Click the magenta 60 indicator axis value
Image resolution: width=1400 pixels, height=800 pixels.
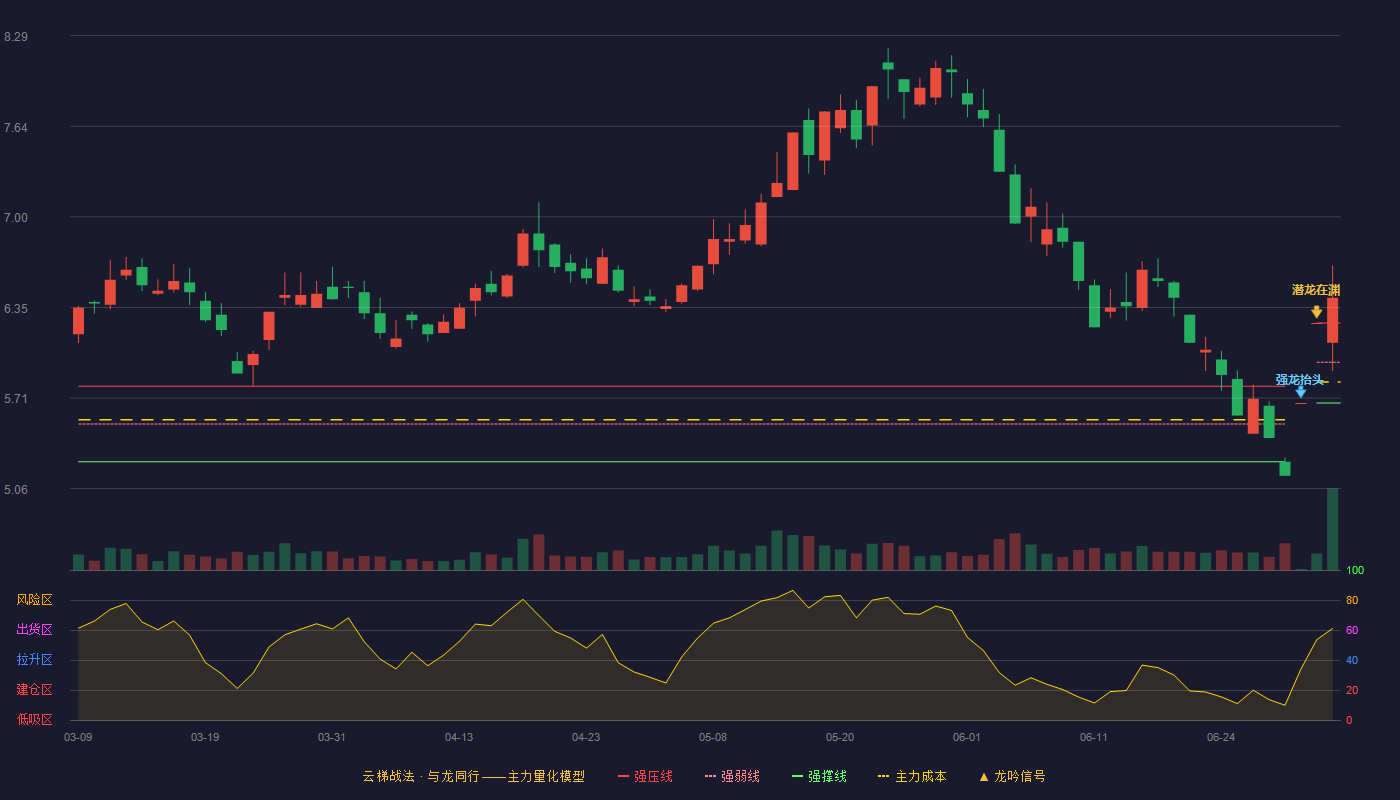click(x=1352, y=630)
